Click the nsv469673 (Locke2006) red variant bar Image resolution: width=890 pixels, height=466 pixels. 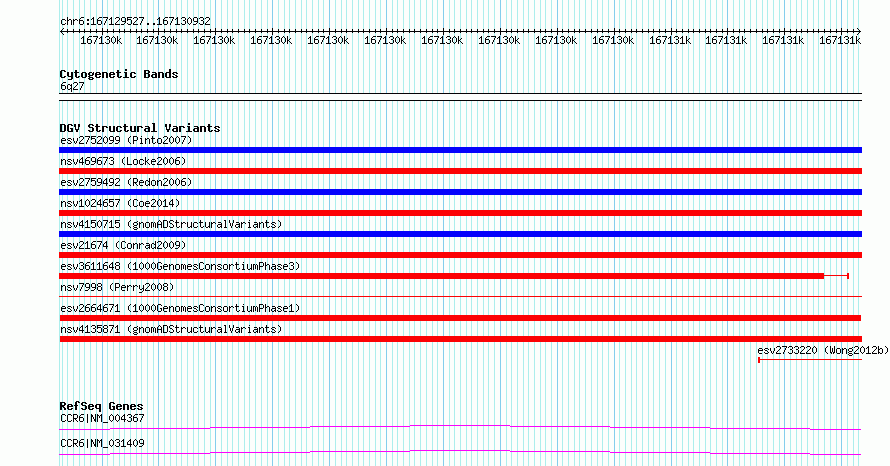(460, 171)
